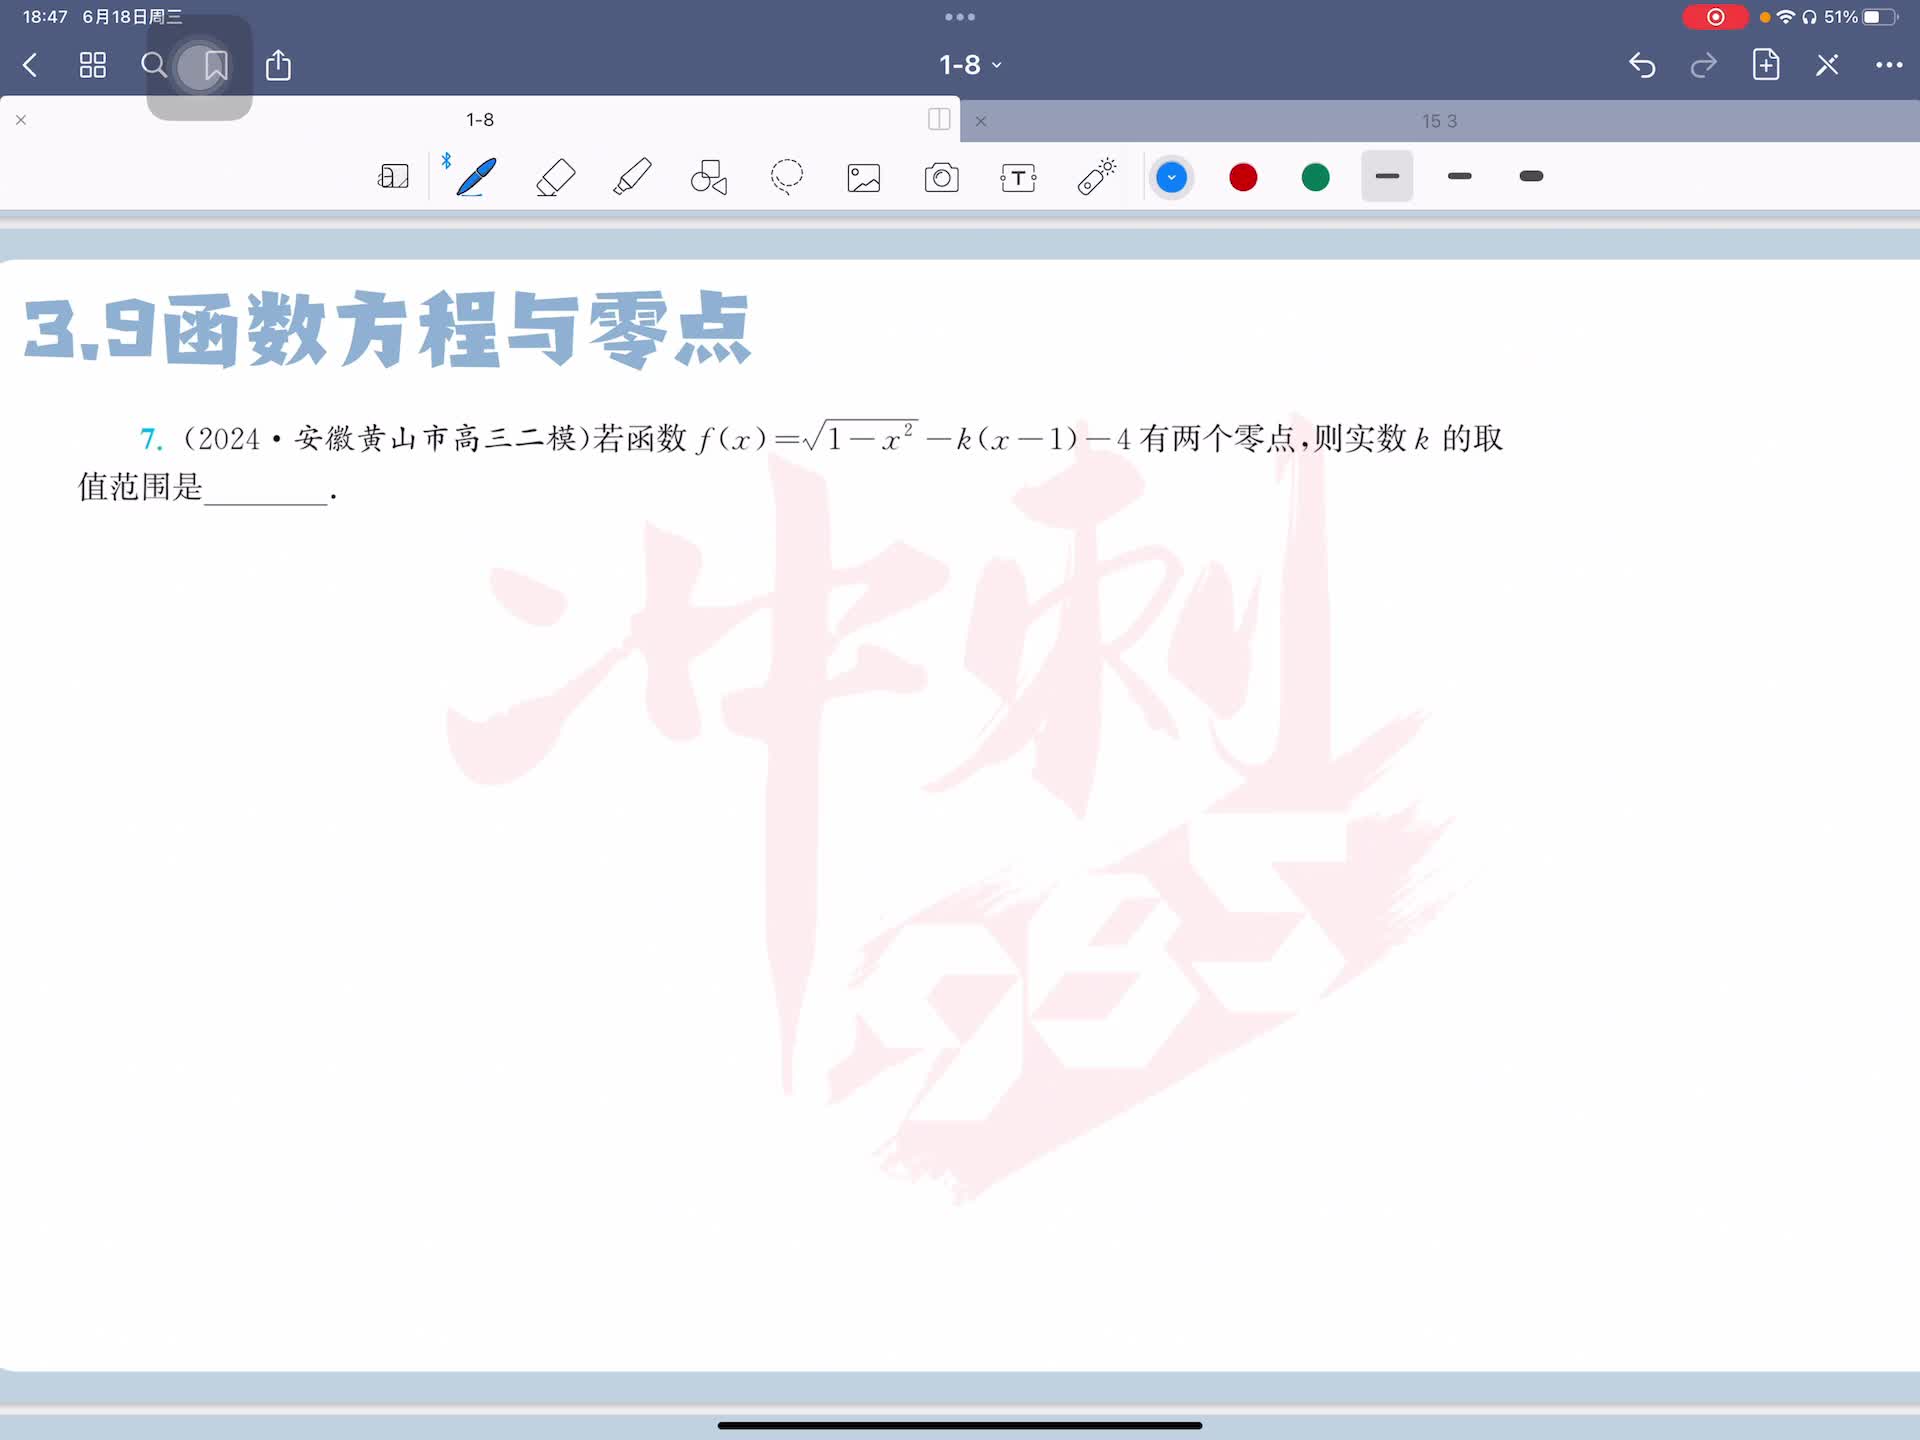
Task: Pick the red pen color
Action: (1243, 177)
